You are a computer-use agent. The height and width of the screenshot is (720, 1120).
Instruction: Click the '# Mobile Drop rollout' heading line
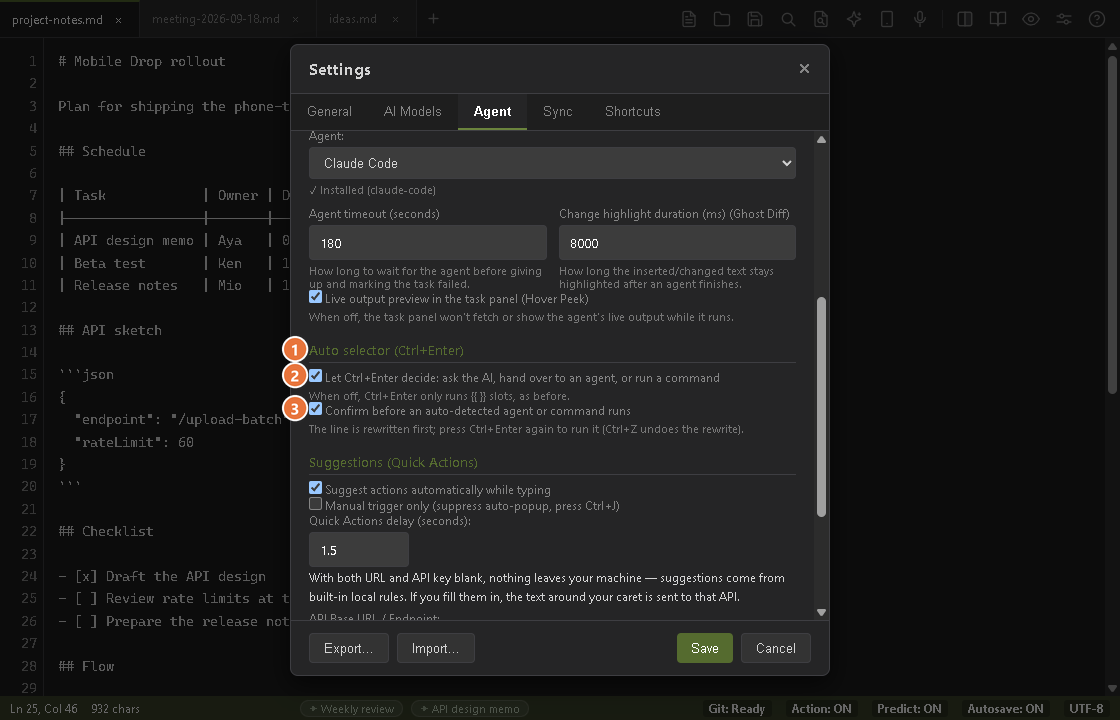[x=142, y=61]
